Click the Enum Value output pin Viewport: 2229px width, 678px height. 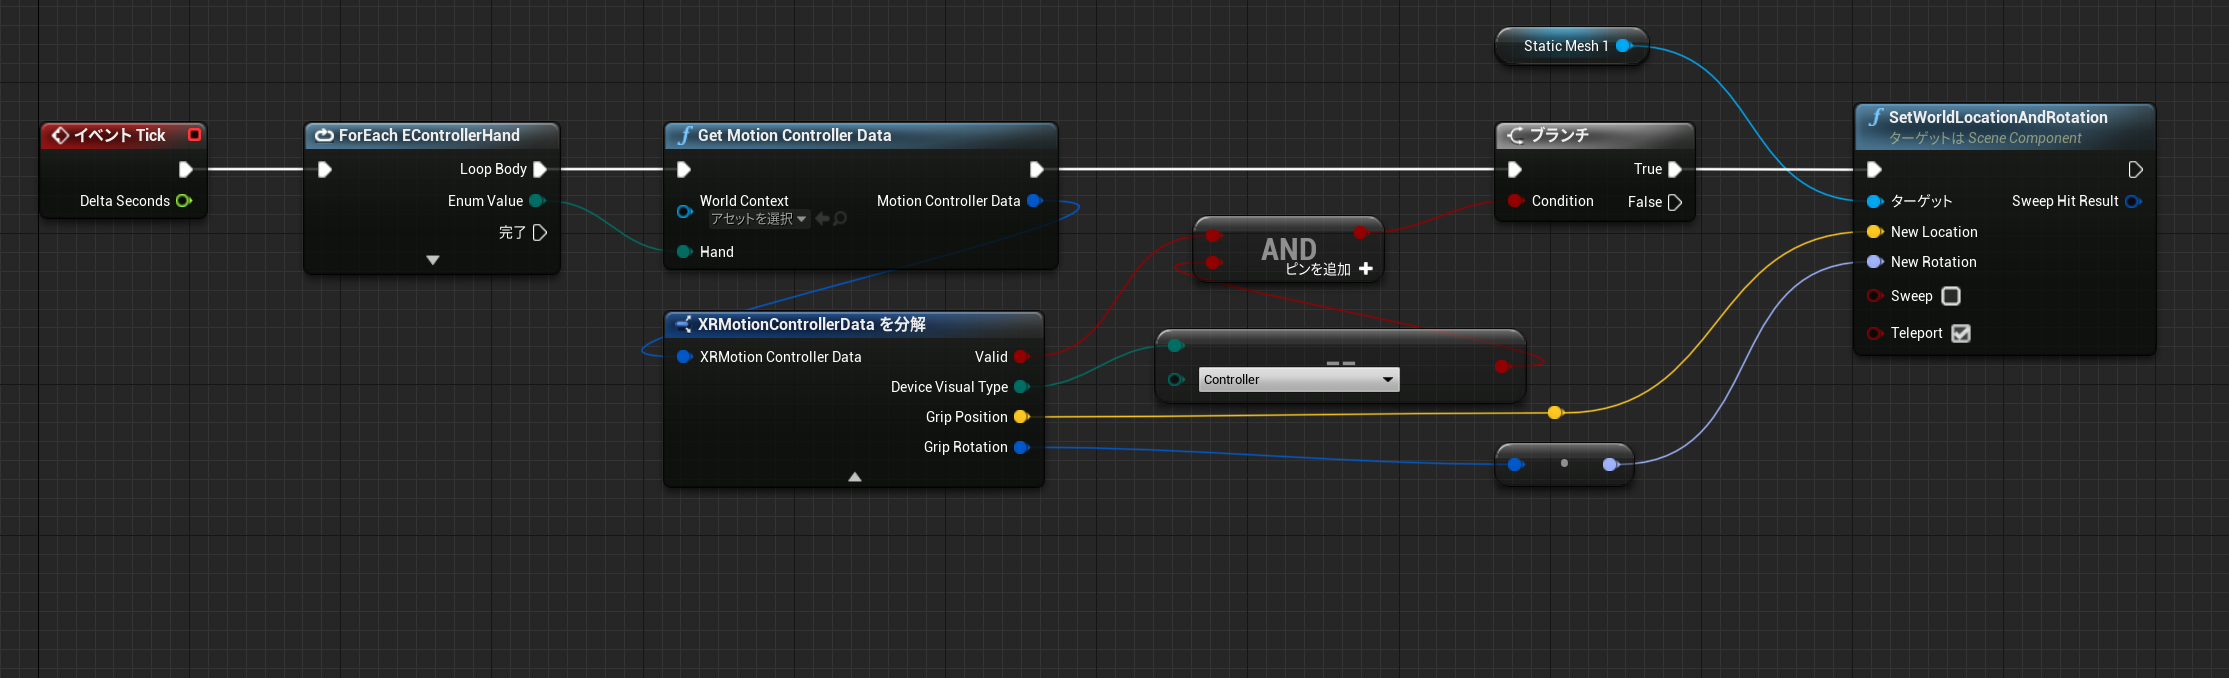point(537,201)
